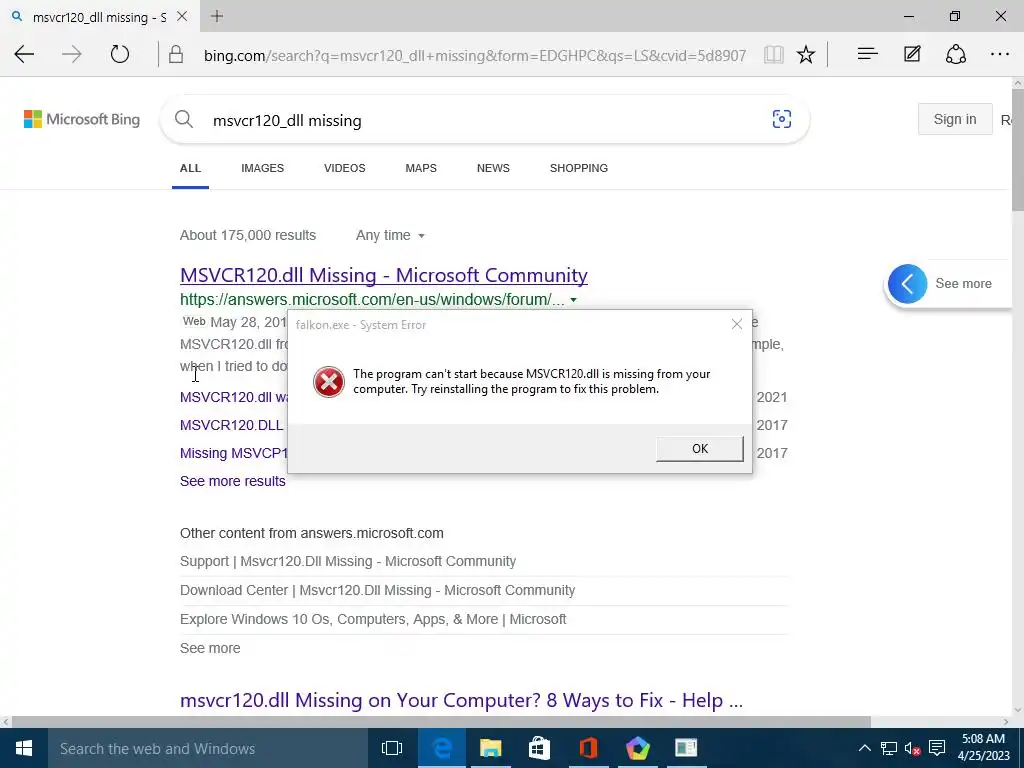
Task: Click the window app icon on taskbar
Action: click(686, 748)
